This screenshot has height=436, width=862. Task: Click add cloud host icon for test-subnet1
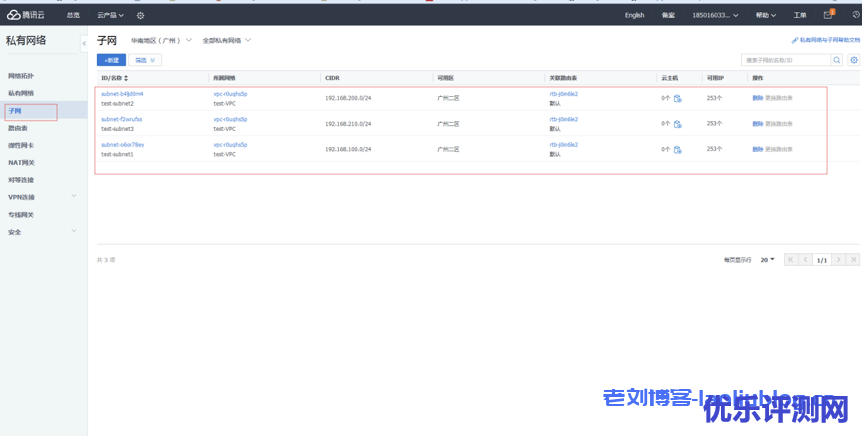coord(678,149)
